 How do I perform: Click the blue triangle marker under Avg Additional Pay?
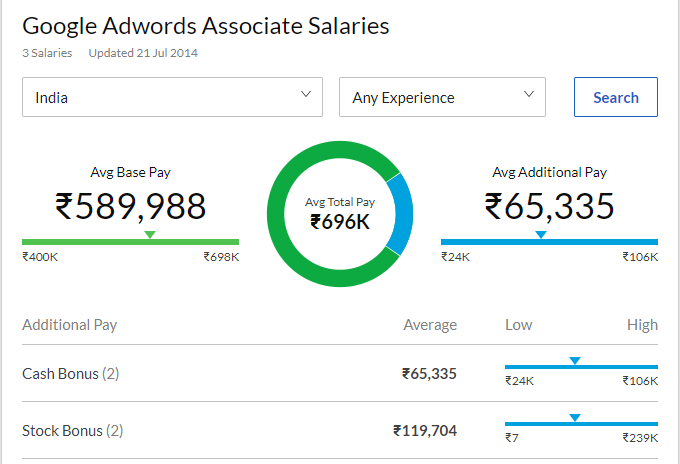click(x=541, y=234)
